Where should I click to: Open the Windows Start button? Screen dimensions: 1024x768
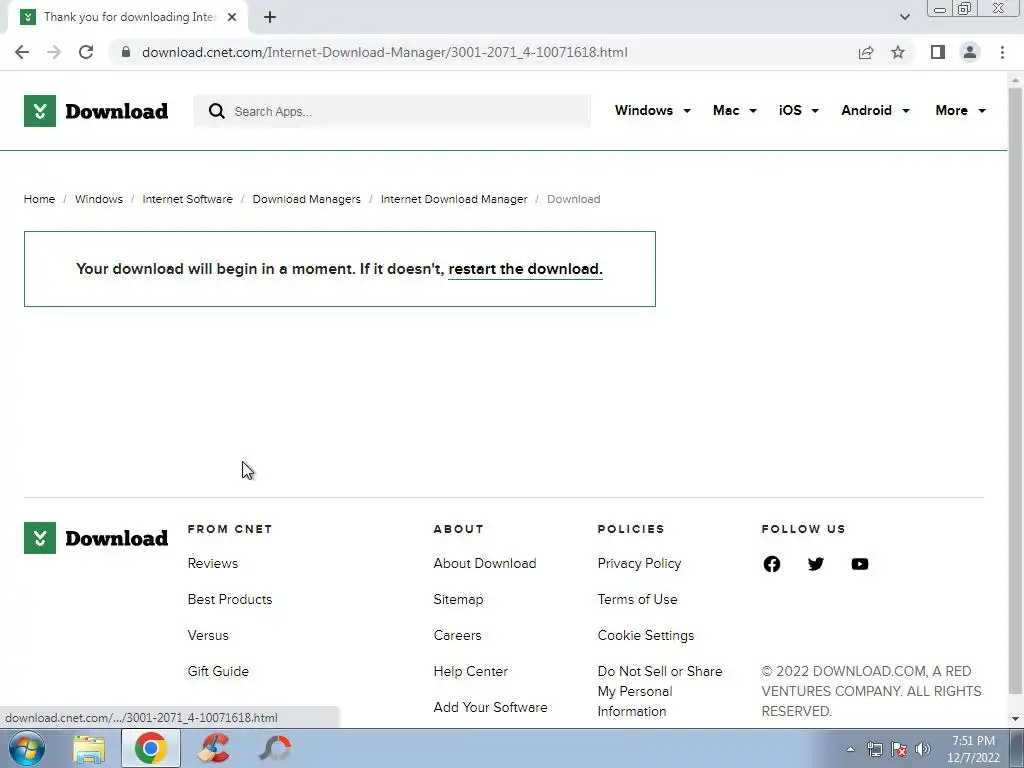point(26,748)
